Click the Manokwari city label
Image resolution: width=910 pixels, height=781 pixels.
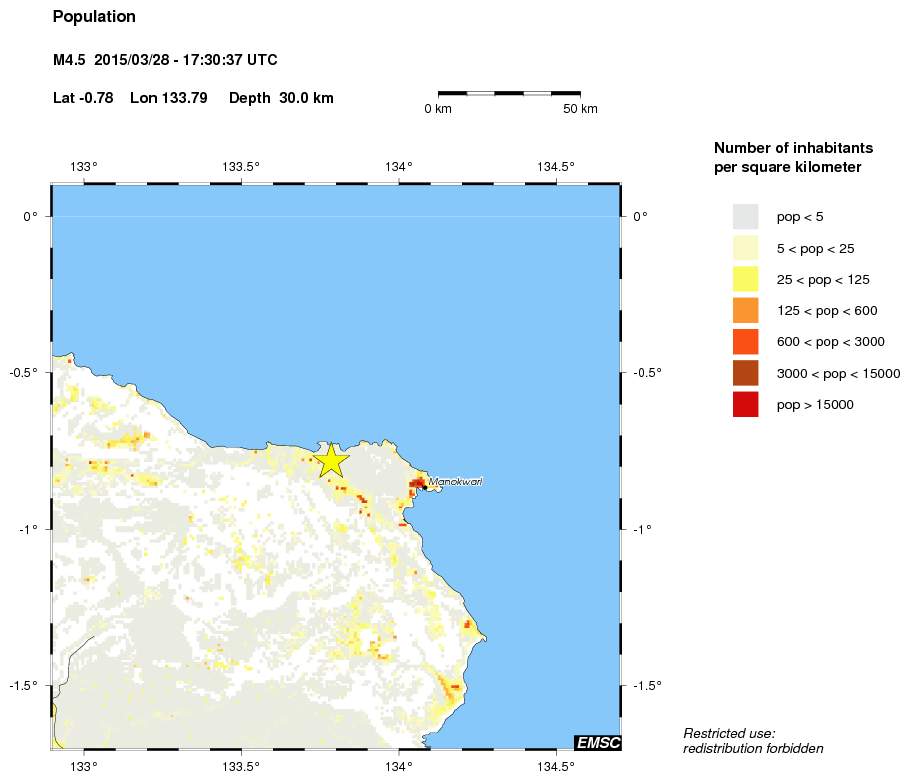[455, 483]
